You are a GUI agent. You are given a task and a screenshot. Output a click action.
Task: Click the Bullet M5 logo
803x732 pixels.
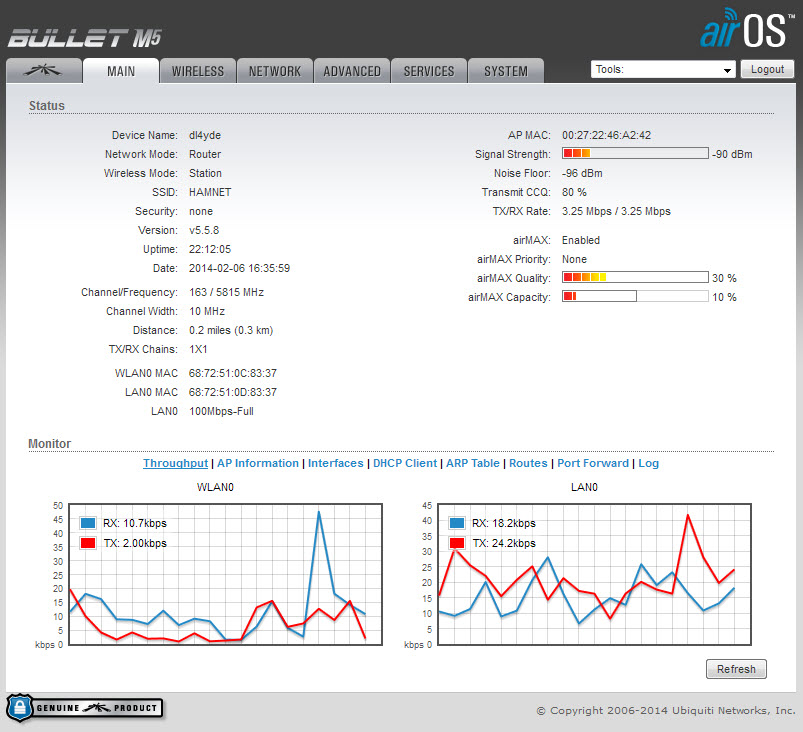(x=84, y=38)
